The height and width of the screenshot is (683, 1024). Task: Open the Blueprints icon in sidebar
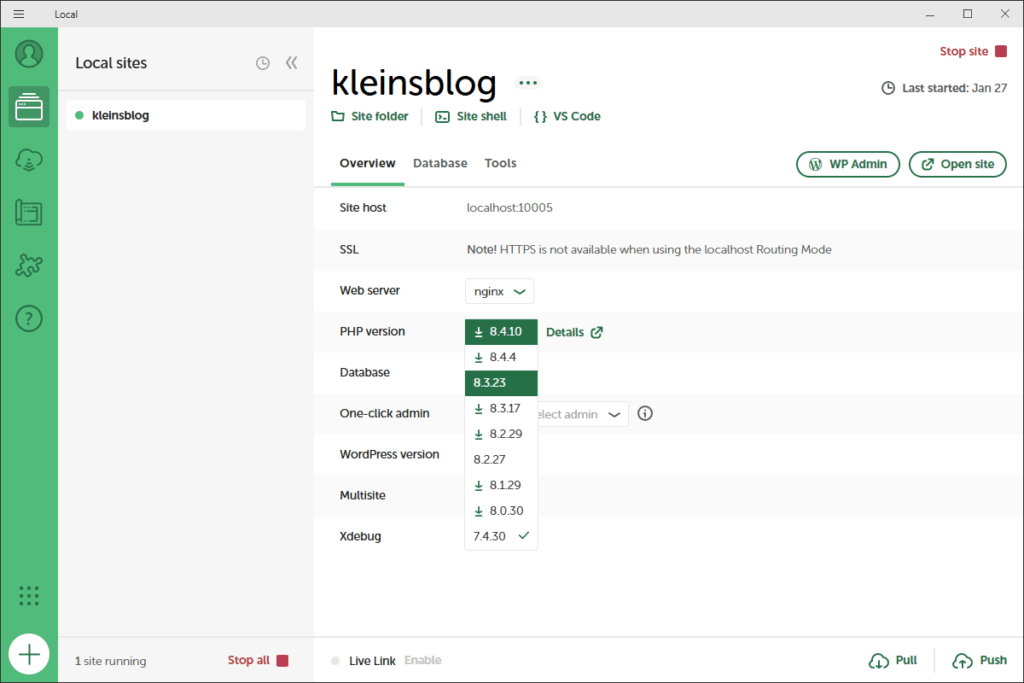[x=29, y=213]
